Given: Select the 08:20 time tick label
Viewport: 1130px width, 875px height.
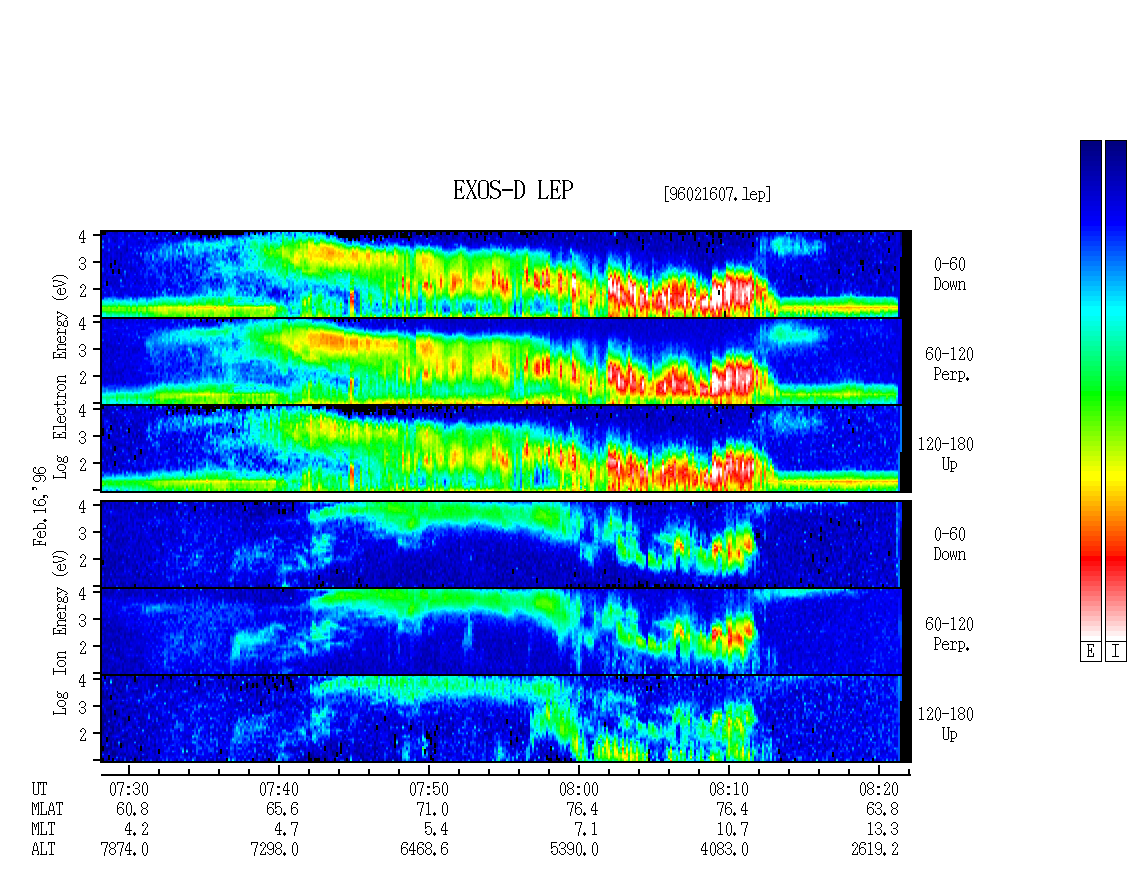Looking at the screenshot, I should point(879,789).
